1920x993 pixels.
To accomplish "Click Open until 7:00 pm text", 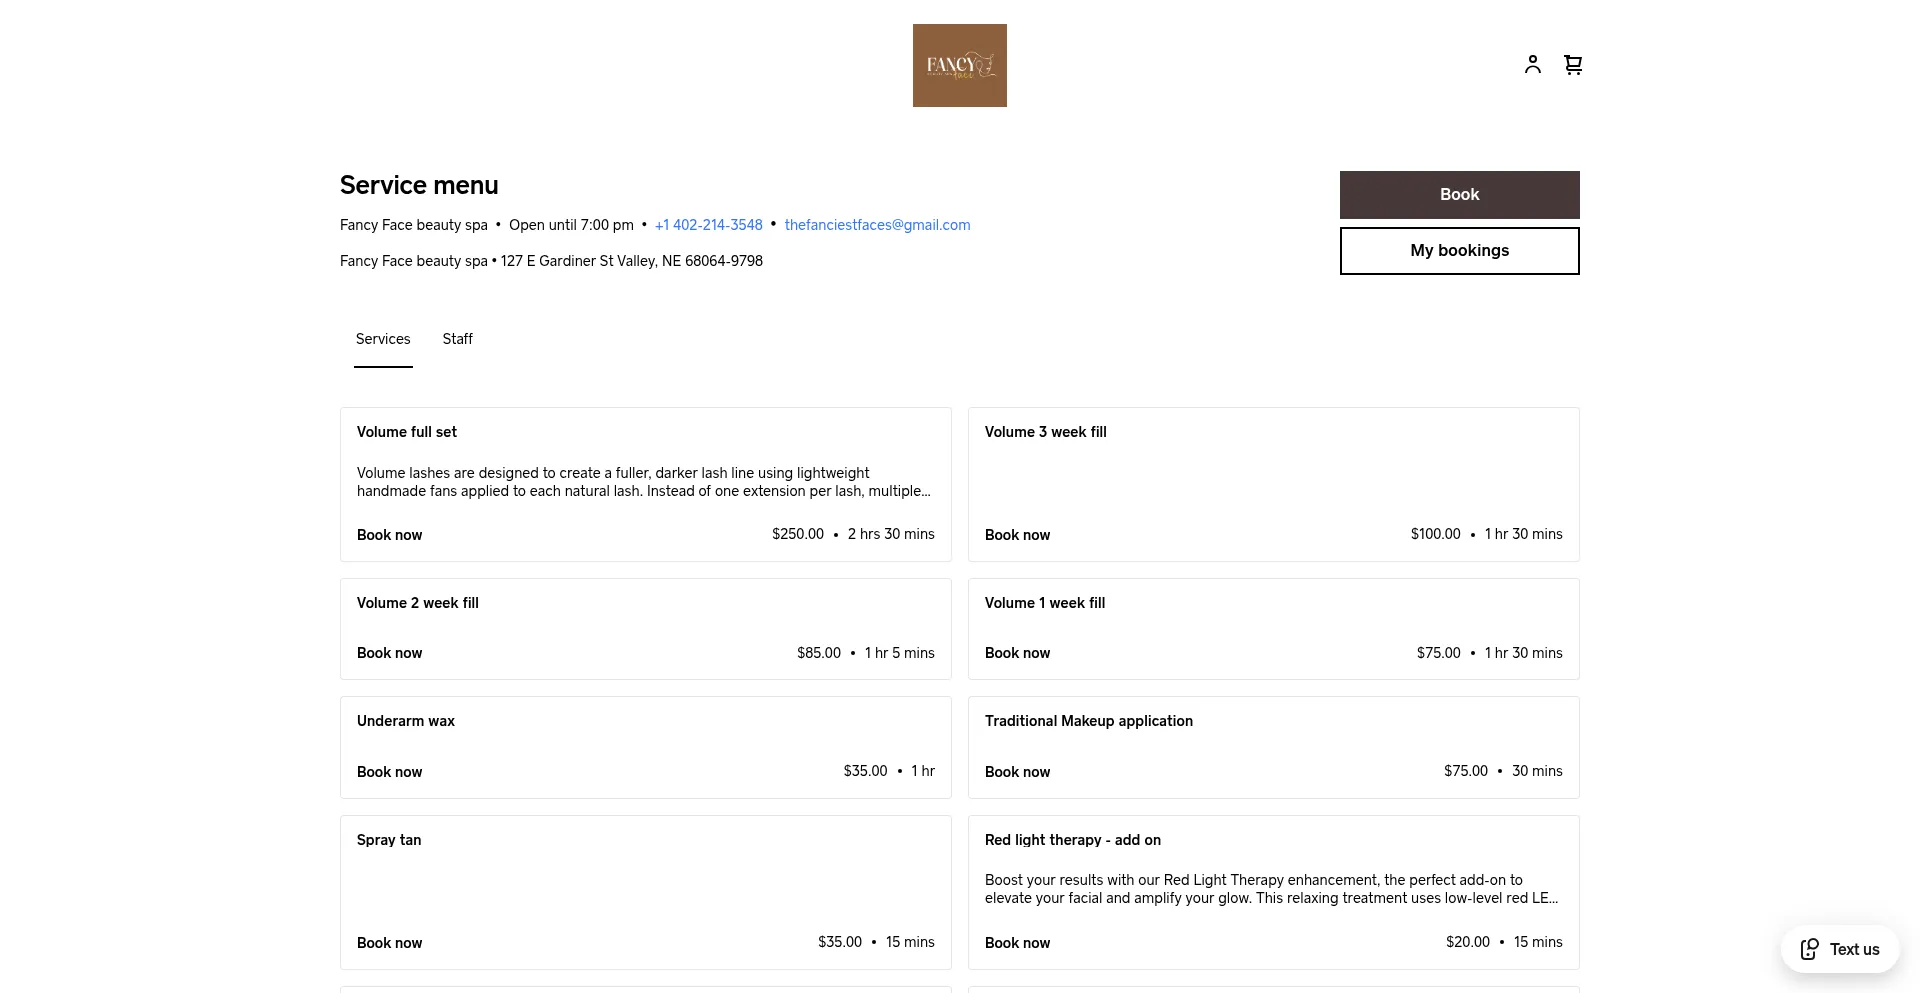I will (x=571, y=225).
